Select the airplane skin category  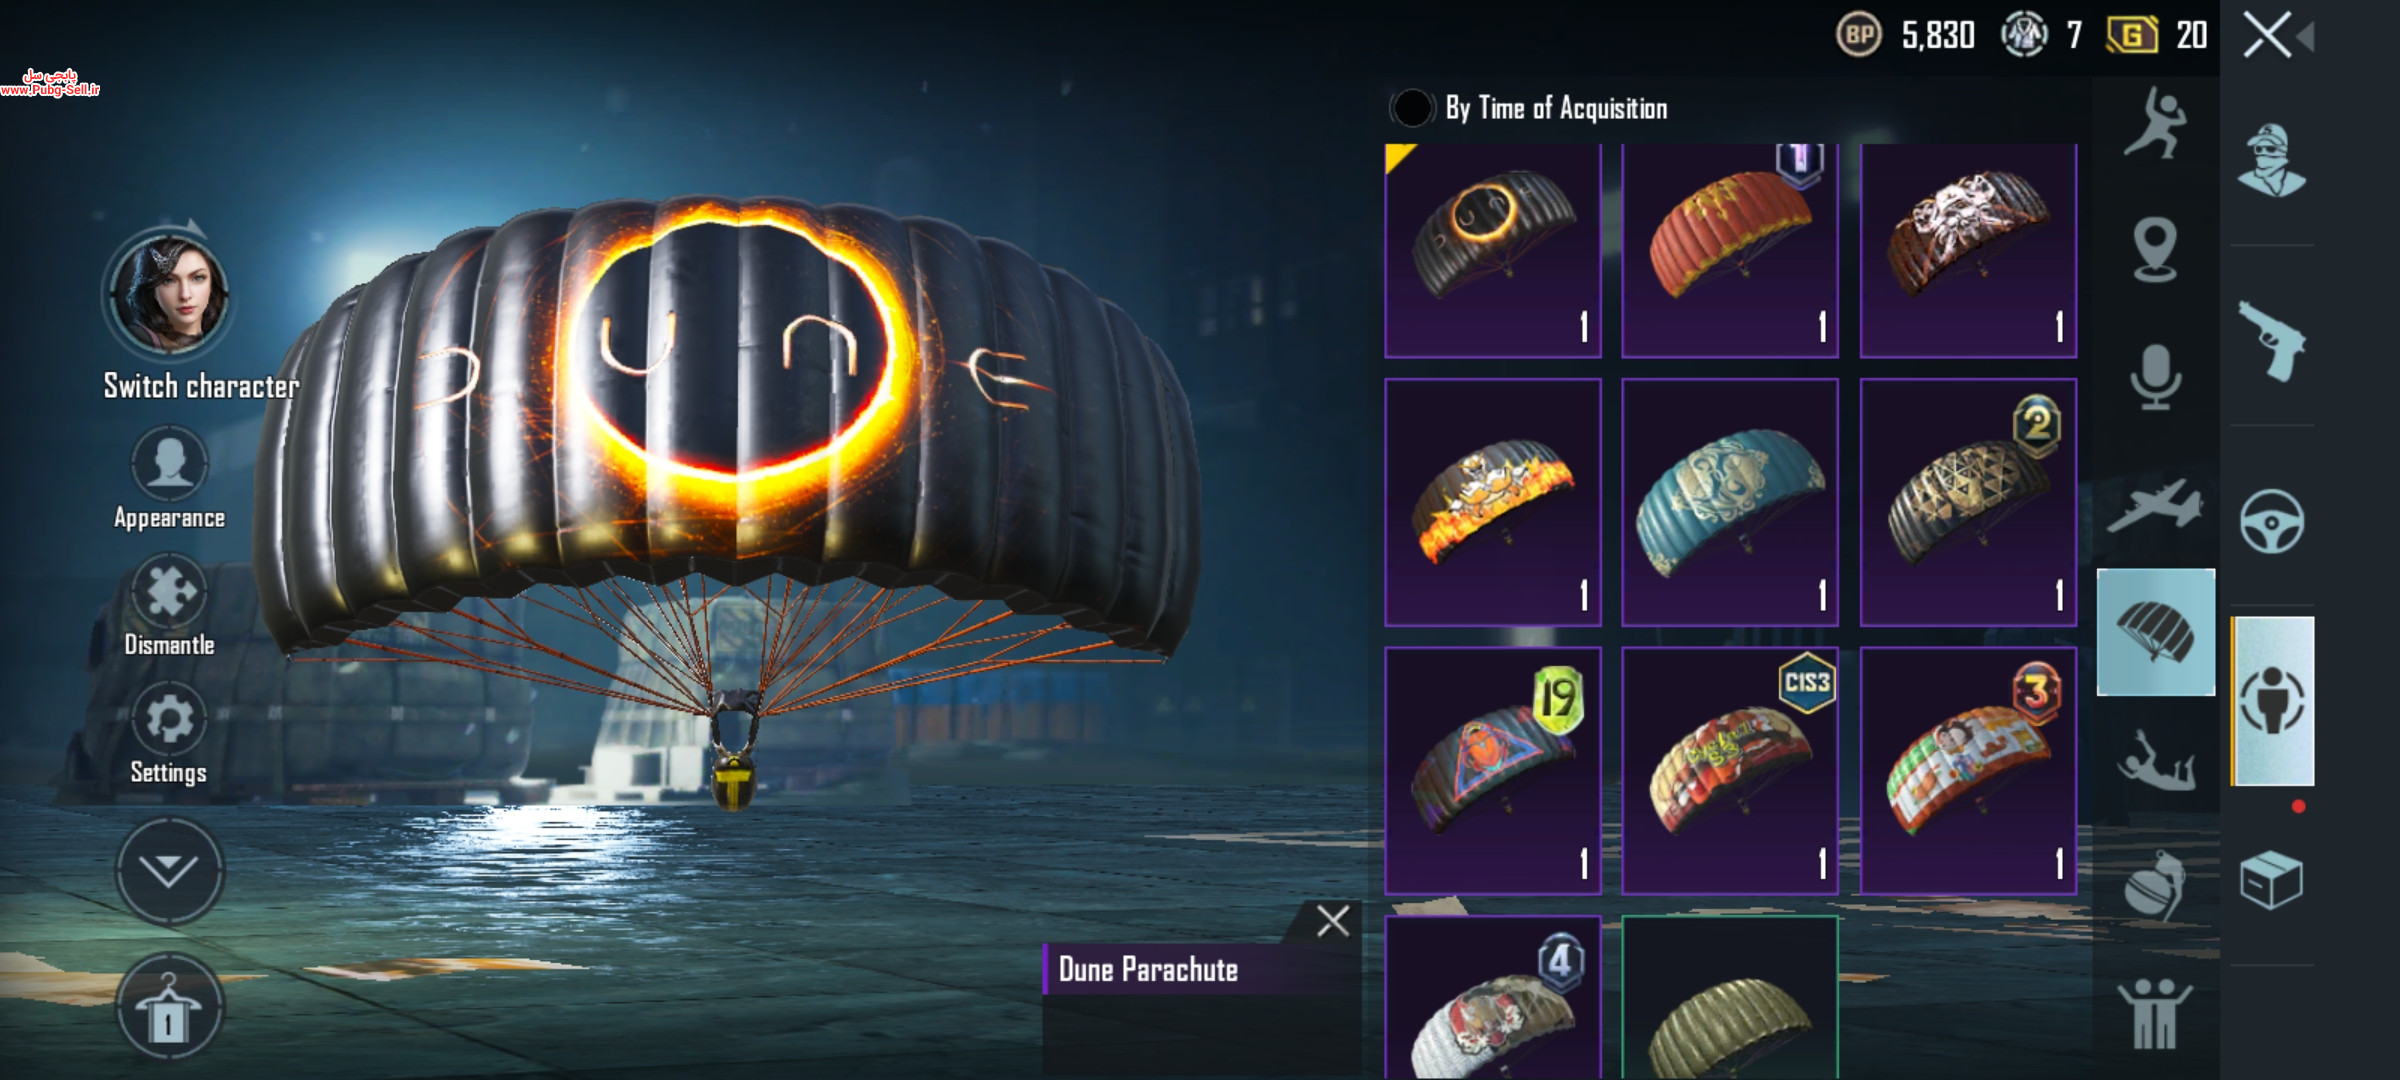(x=2155, y=505)
